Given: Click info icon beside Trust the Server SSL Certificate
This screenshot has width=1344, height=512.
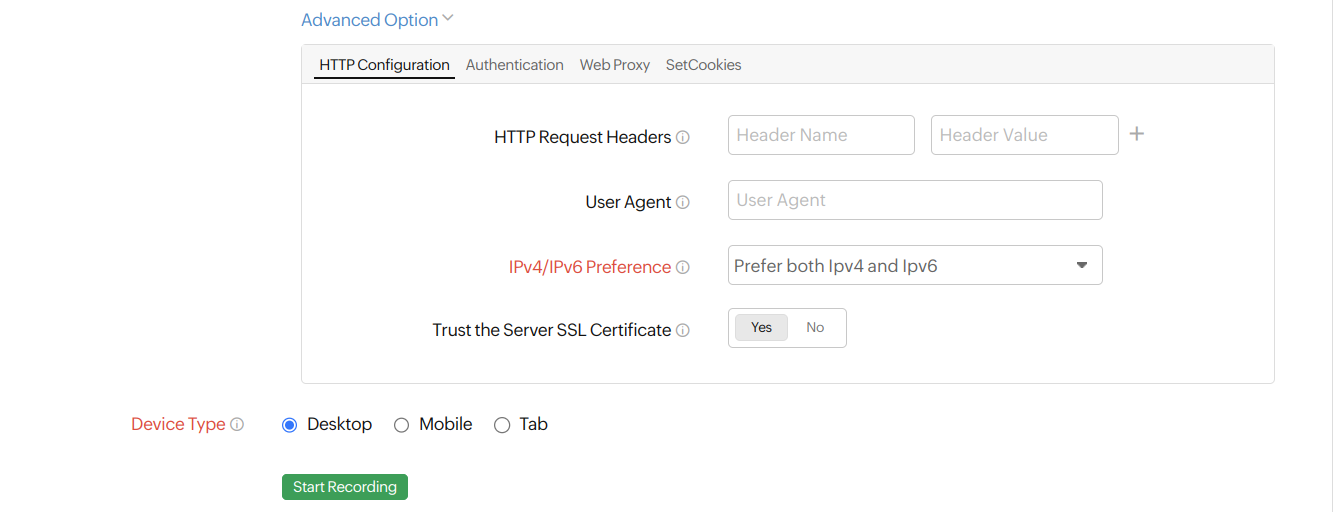Looking at the screenshot, I should 683,331.
